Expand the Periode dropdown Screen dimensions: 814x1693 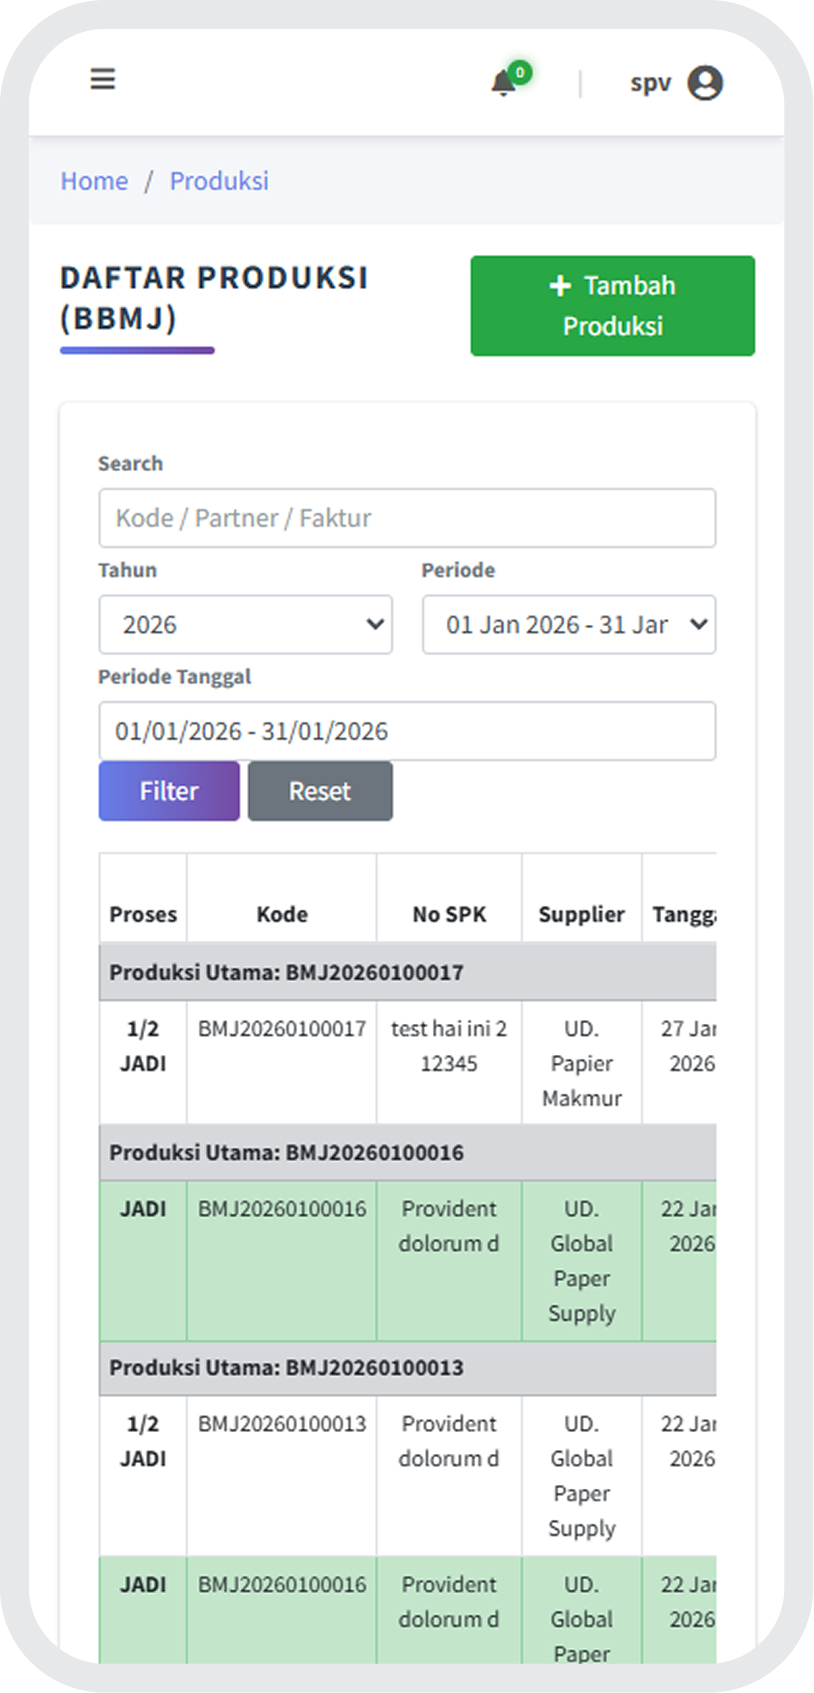click(x=568, y=625)
